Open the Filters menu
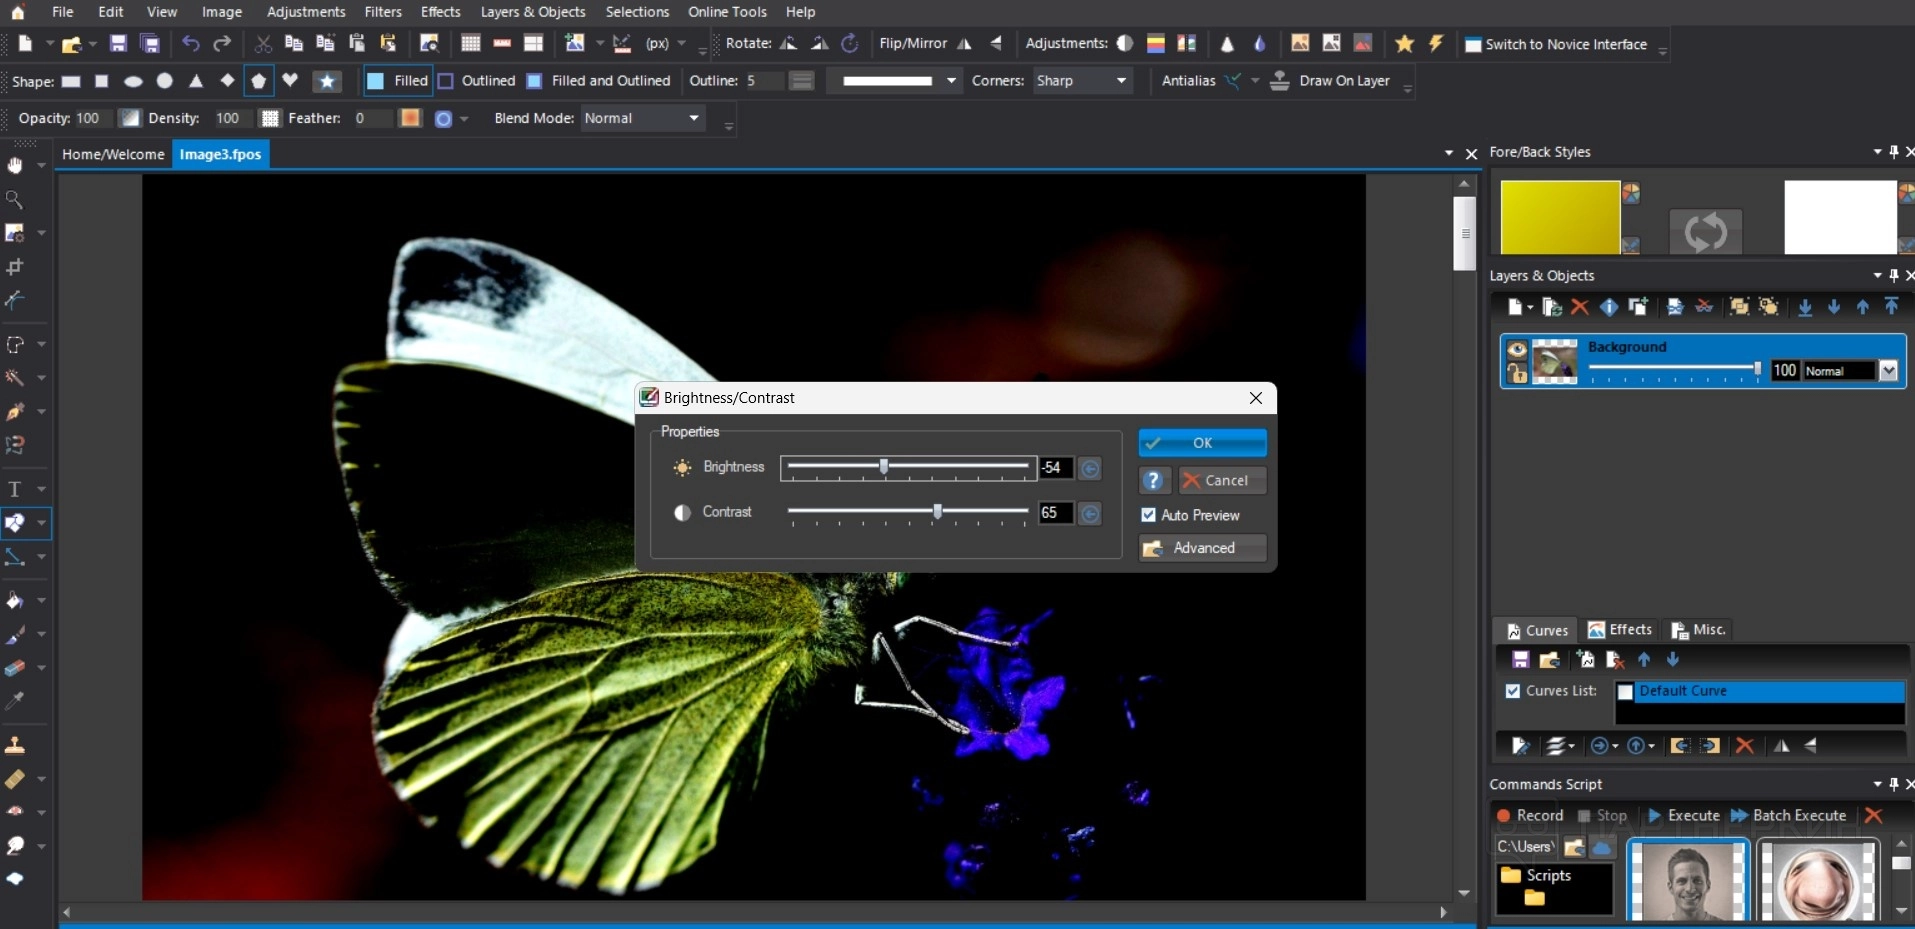 tap(382, 12)
